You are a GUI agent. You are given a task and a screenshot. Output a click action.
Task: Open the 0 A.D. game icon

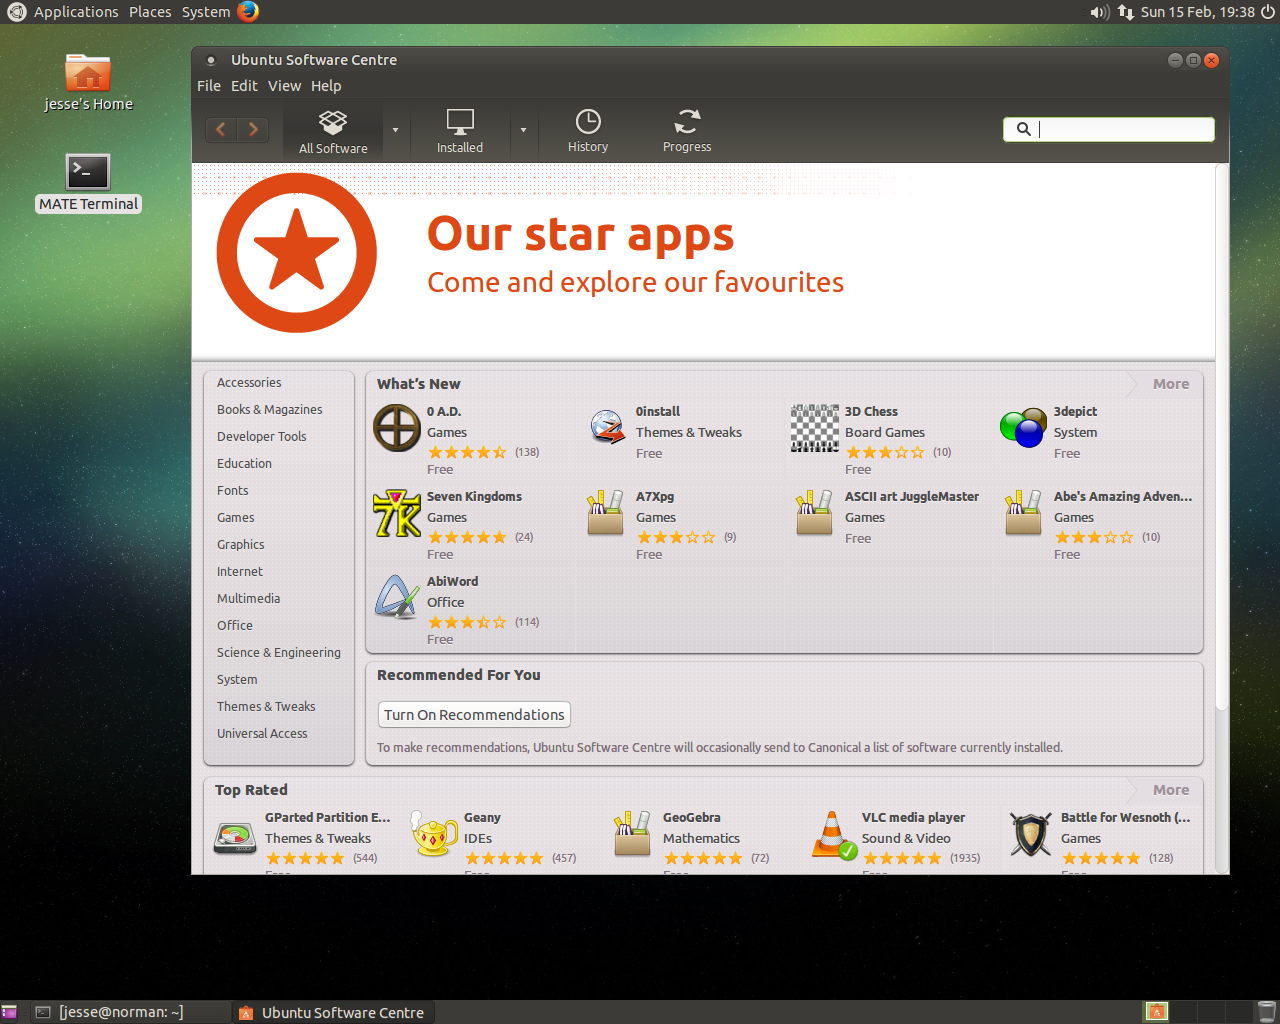pos(397,428)
